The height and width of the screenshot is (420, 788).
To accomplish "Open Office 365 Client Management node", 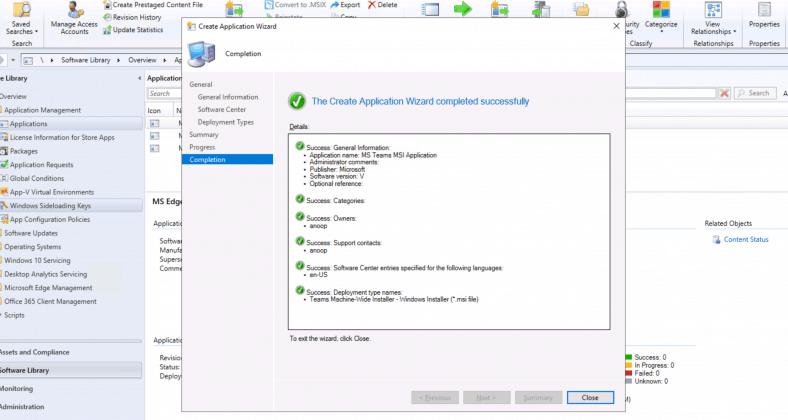I will [50, 301].
